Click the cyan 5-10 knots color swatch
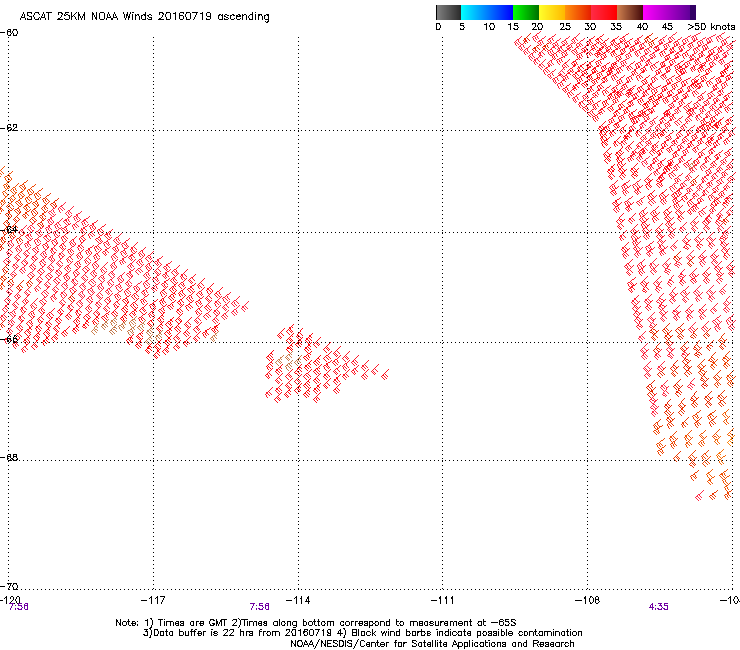 pos(474,12)
